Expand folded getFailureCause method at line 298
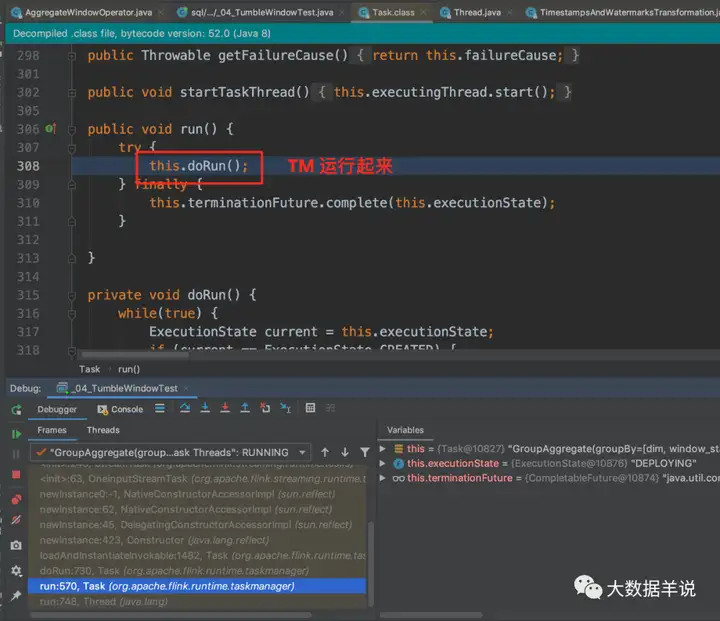The height and width of the screenshot is (621, 720). coord(72,56)
